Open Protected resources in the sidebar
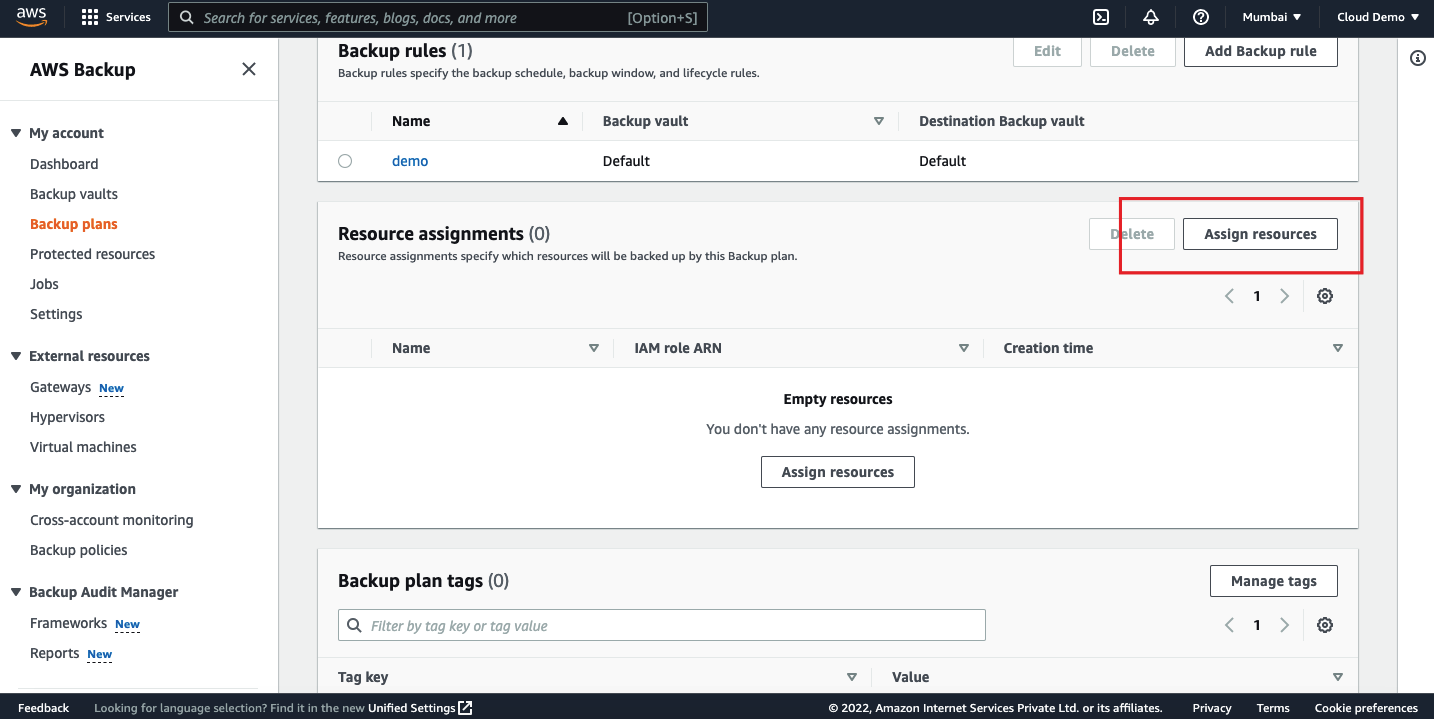 [92, 254]
